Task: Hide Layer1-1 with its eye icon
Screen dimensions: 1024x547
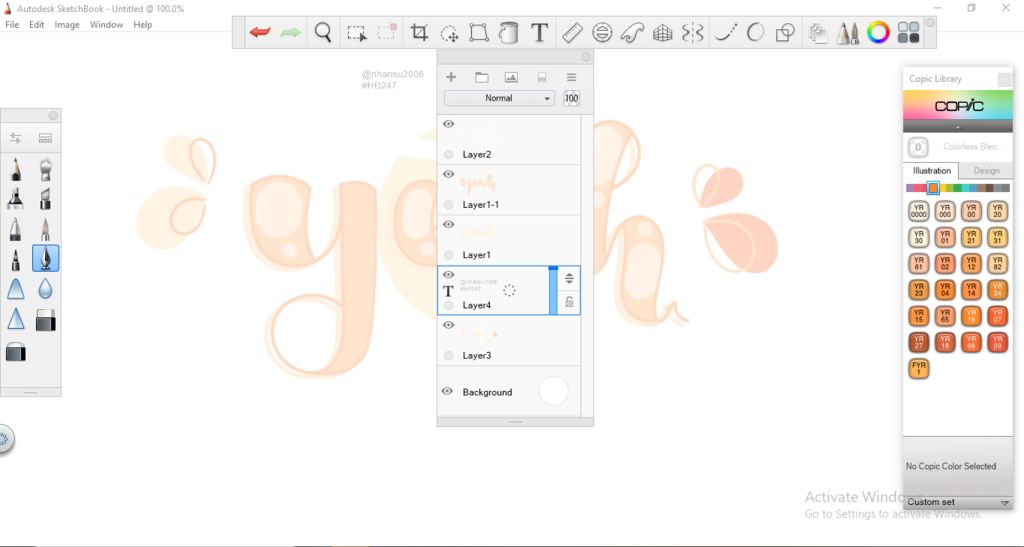Action: (x=448, y=174)
